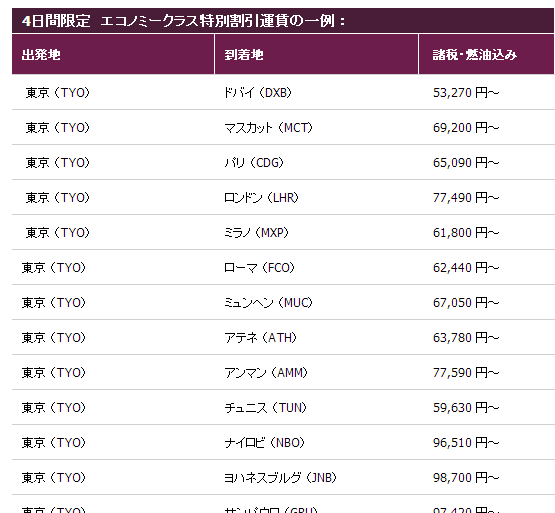Select the ロンドン (LHR) destination
The height and width of the screenshot is (513, 555).
261,198
